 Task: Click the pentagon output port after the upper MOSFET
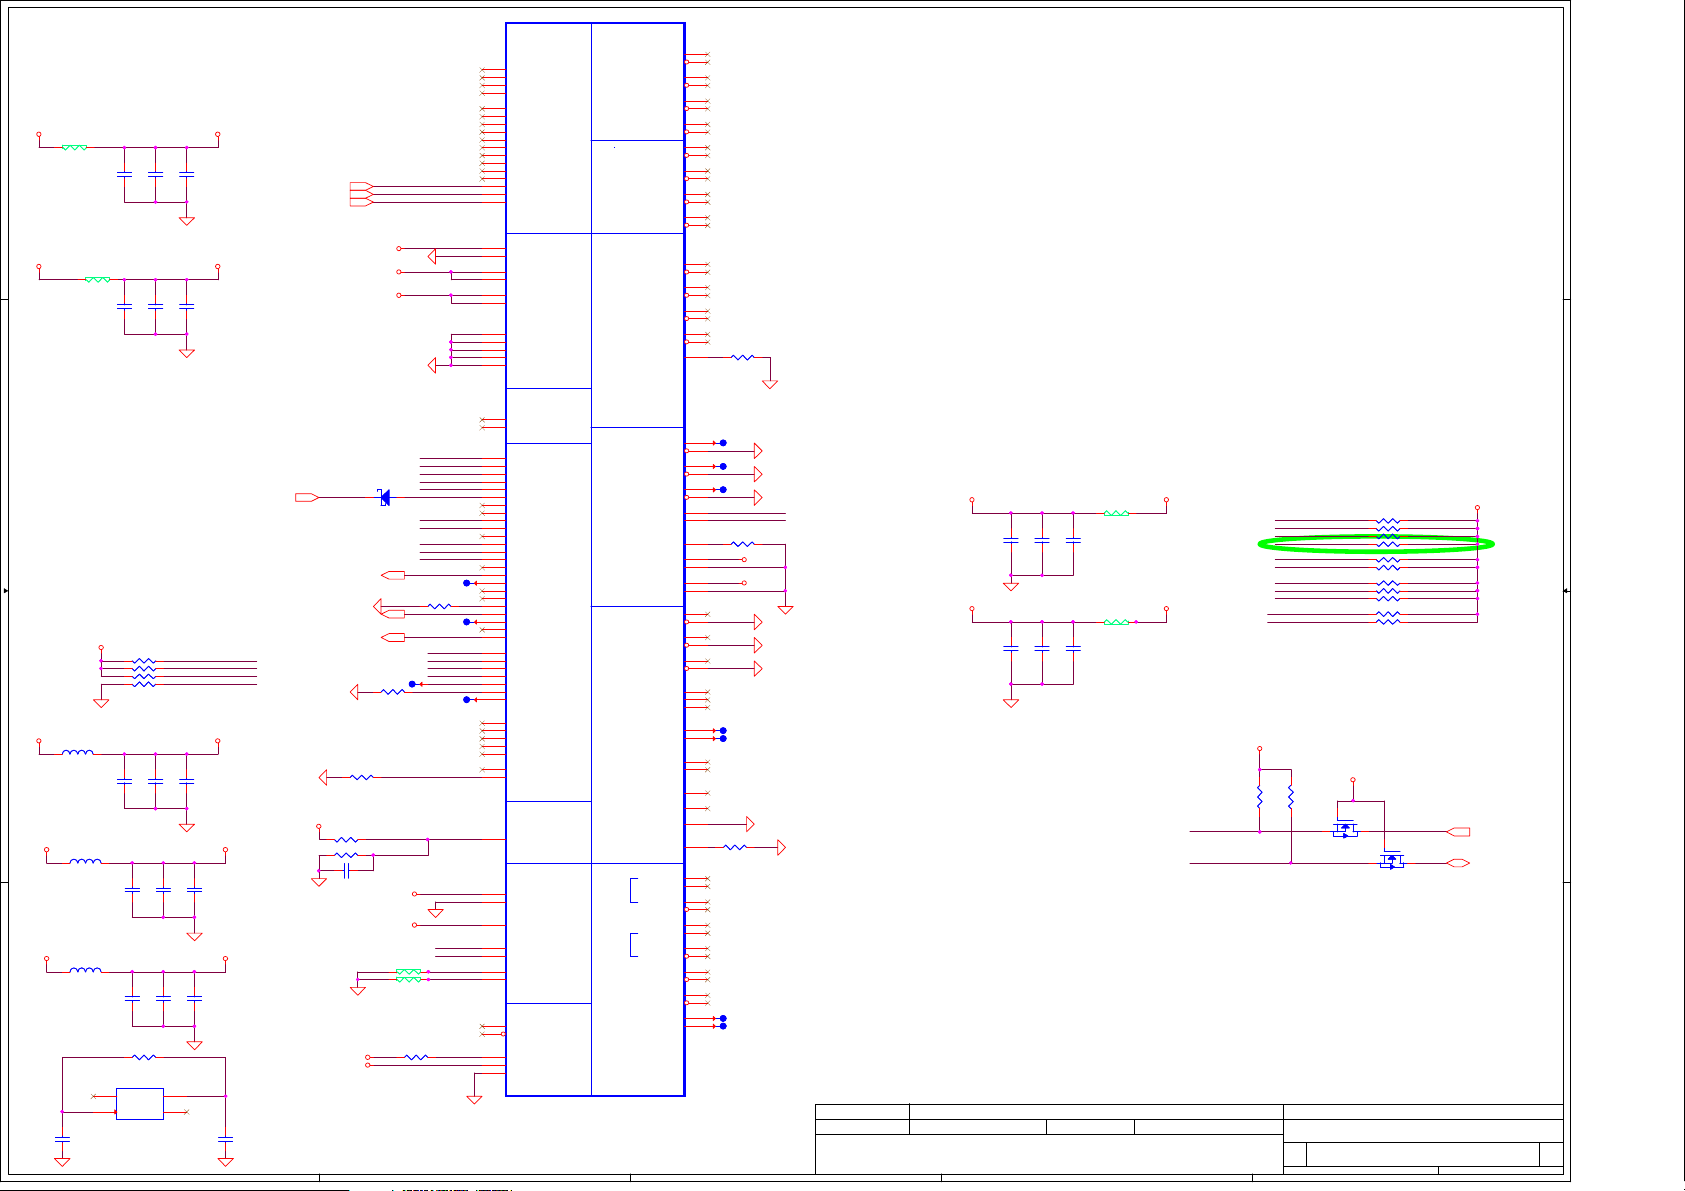[1458, 832]
